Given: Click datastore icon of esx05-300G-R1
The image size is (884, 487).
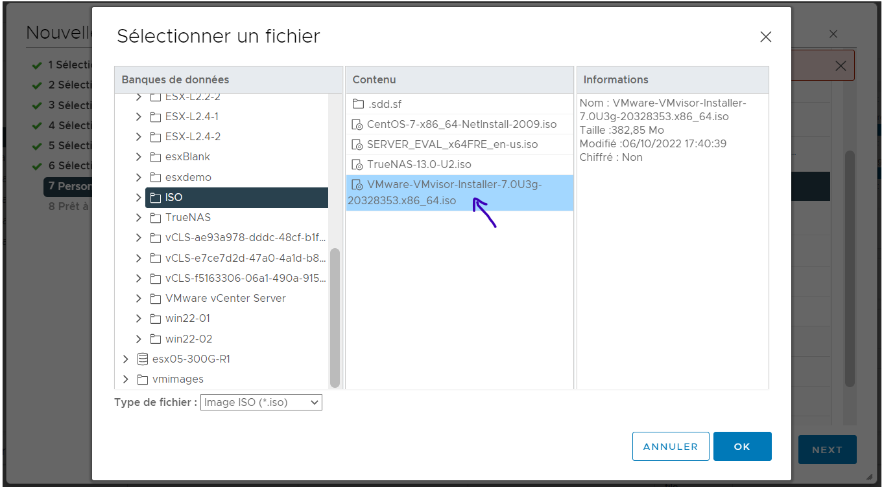Looking at the screenshot, I should (143, 359).
